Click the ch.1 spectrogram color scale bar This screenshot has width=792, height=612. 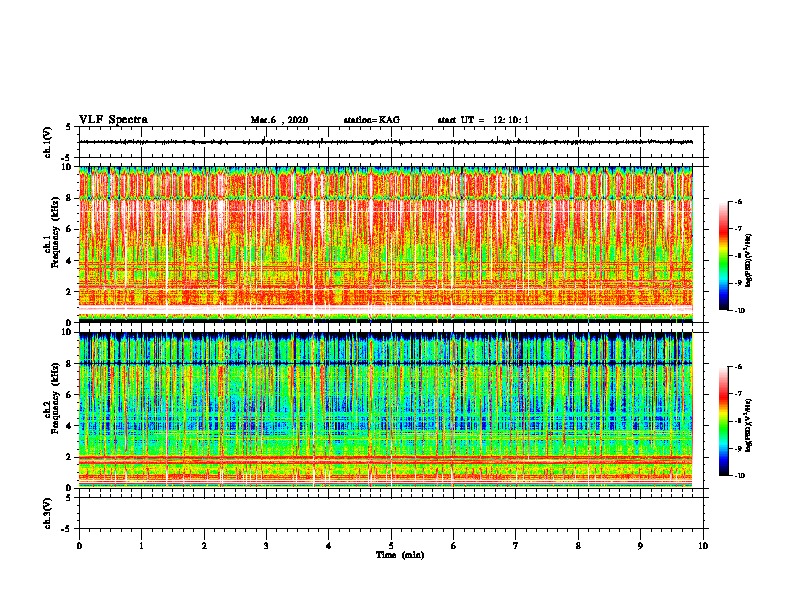724,256
